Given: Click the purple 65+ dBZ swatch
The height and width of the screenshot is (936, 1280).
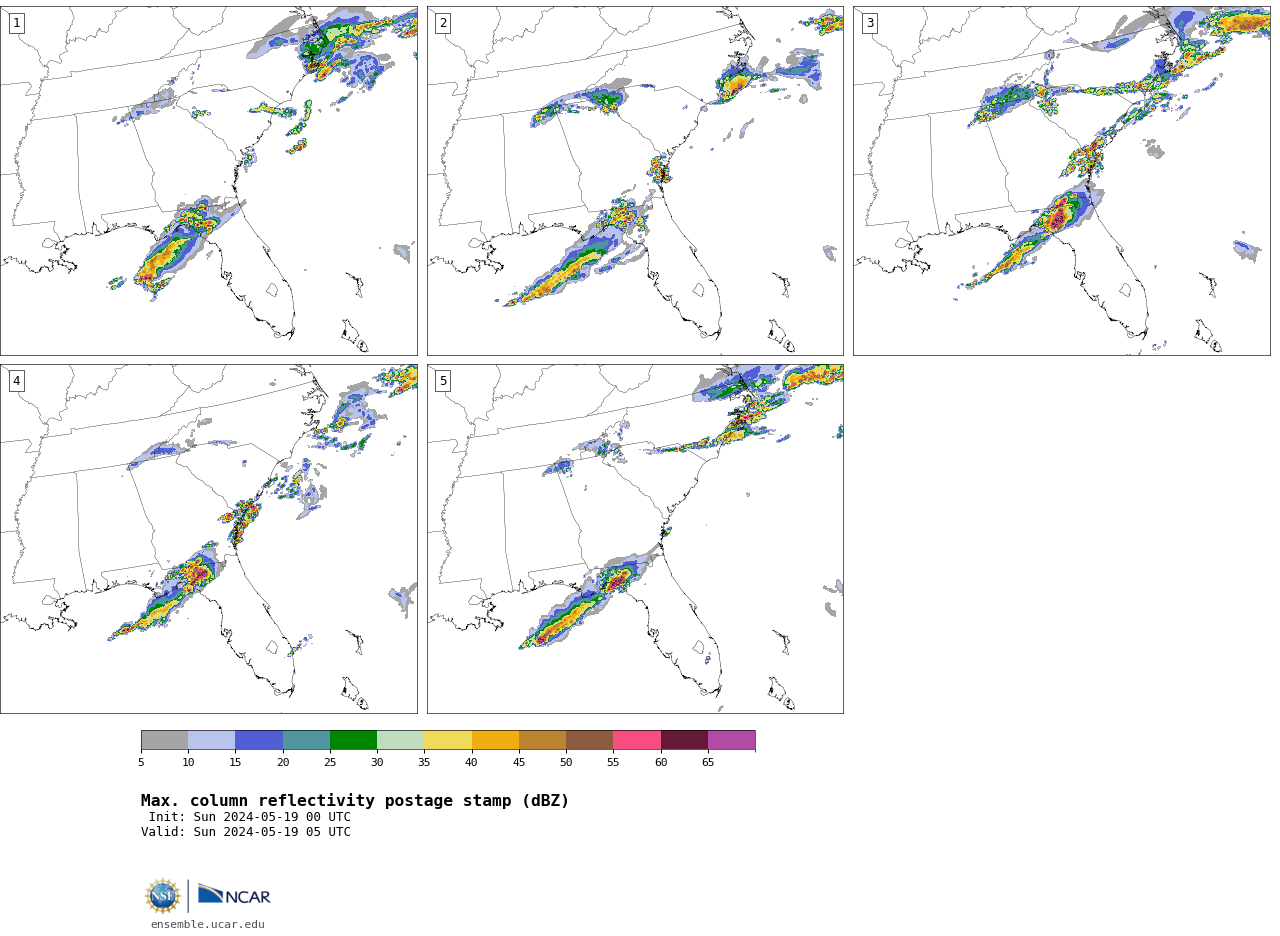Looking at the screenshot, I should click(x=731, y=740).
